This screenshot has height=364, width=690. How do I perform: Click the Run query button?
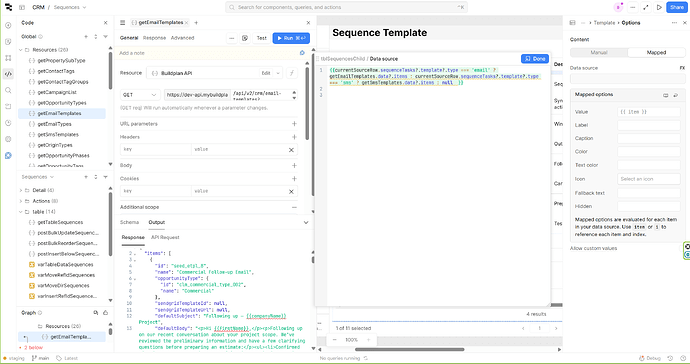[291, 38]
